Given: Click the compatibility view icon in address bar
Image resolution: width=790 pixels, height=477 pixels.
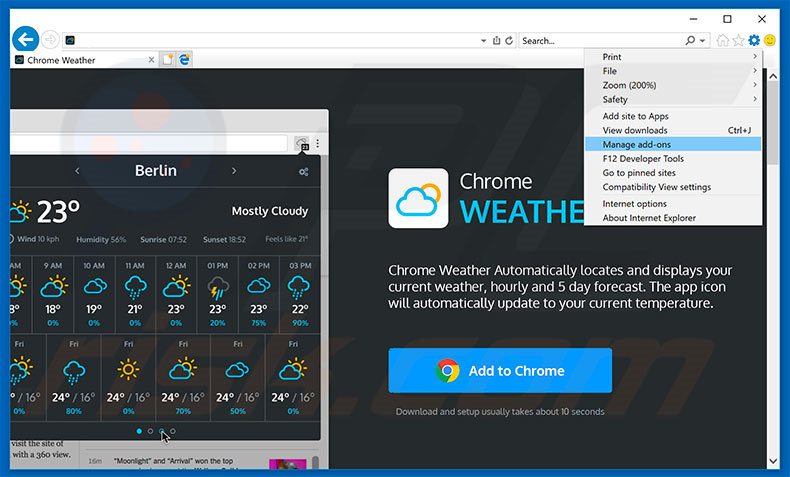Looking at the screenshot, I should click(497, 40).
